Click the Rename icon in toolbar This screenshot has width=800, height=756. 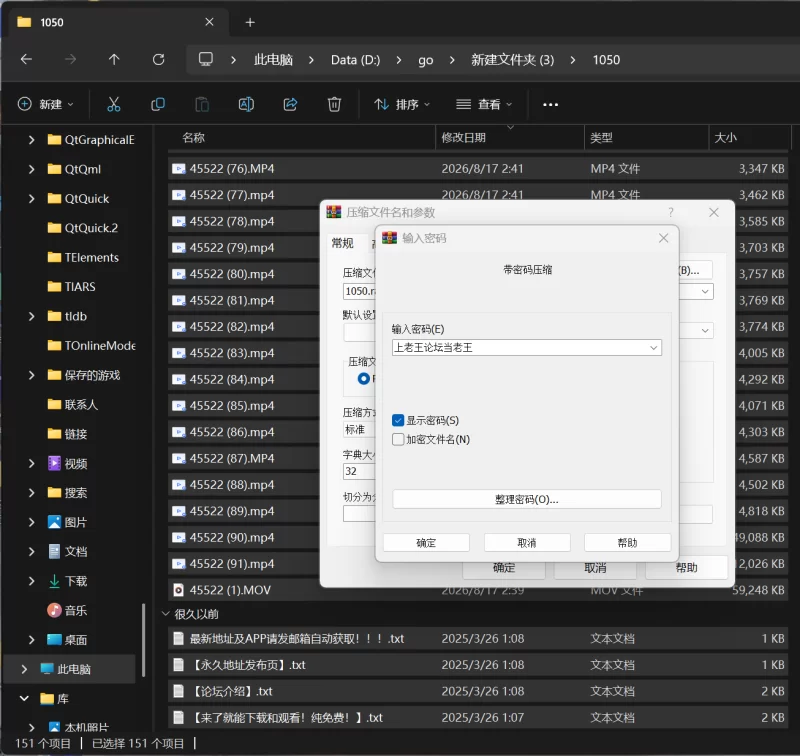[x=246, y=105]
